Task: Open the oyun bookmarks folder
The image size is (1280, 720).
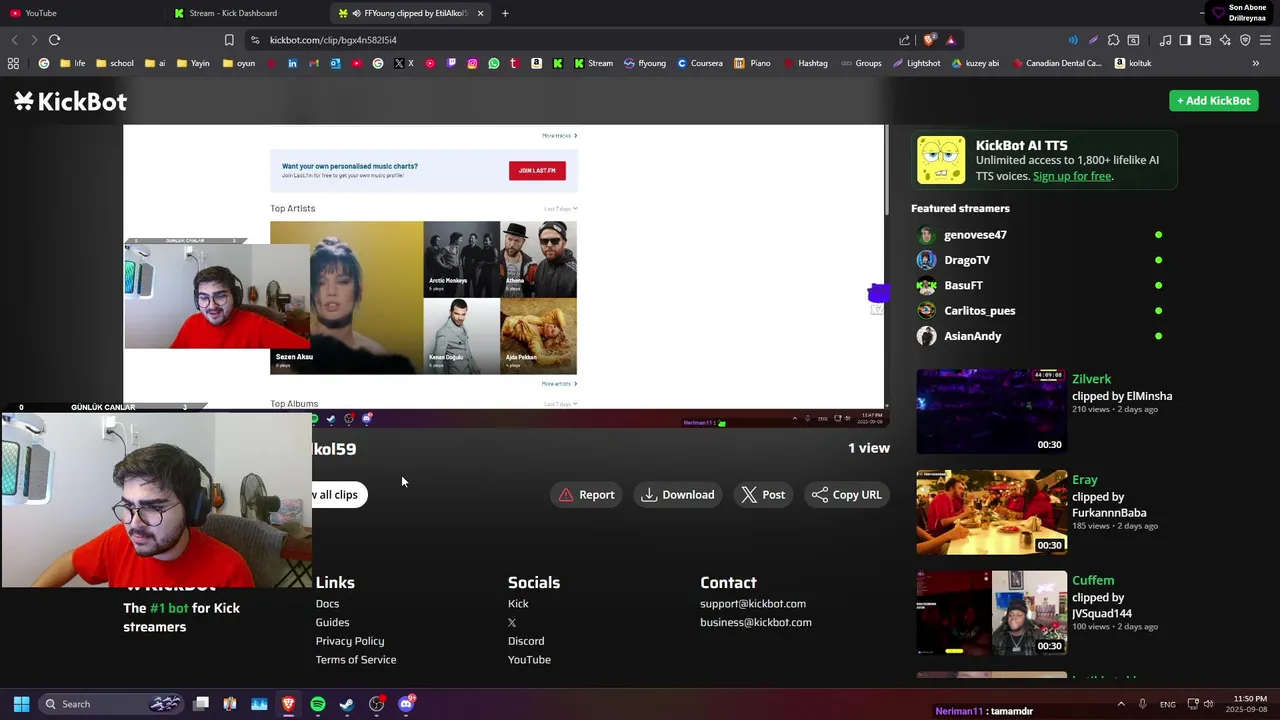Action: (x=239, y=63)
